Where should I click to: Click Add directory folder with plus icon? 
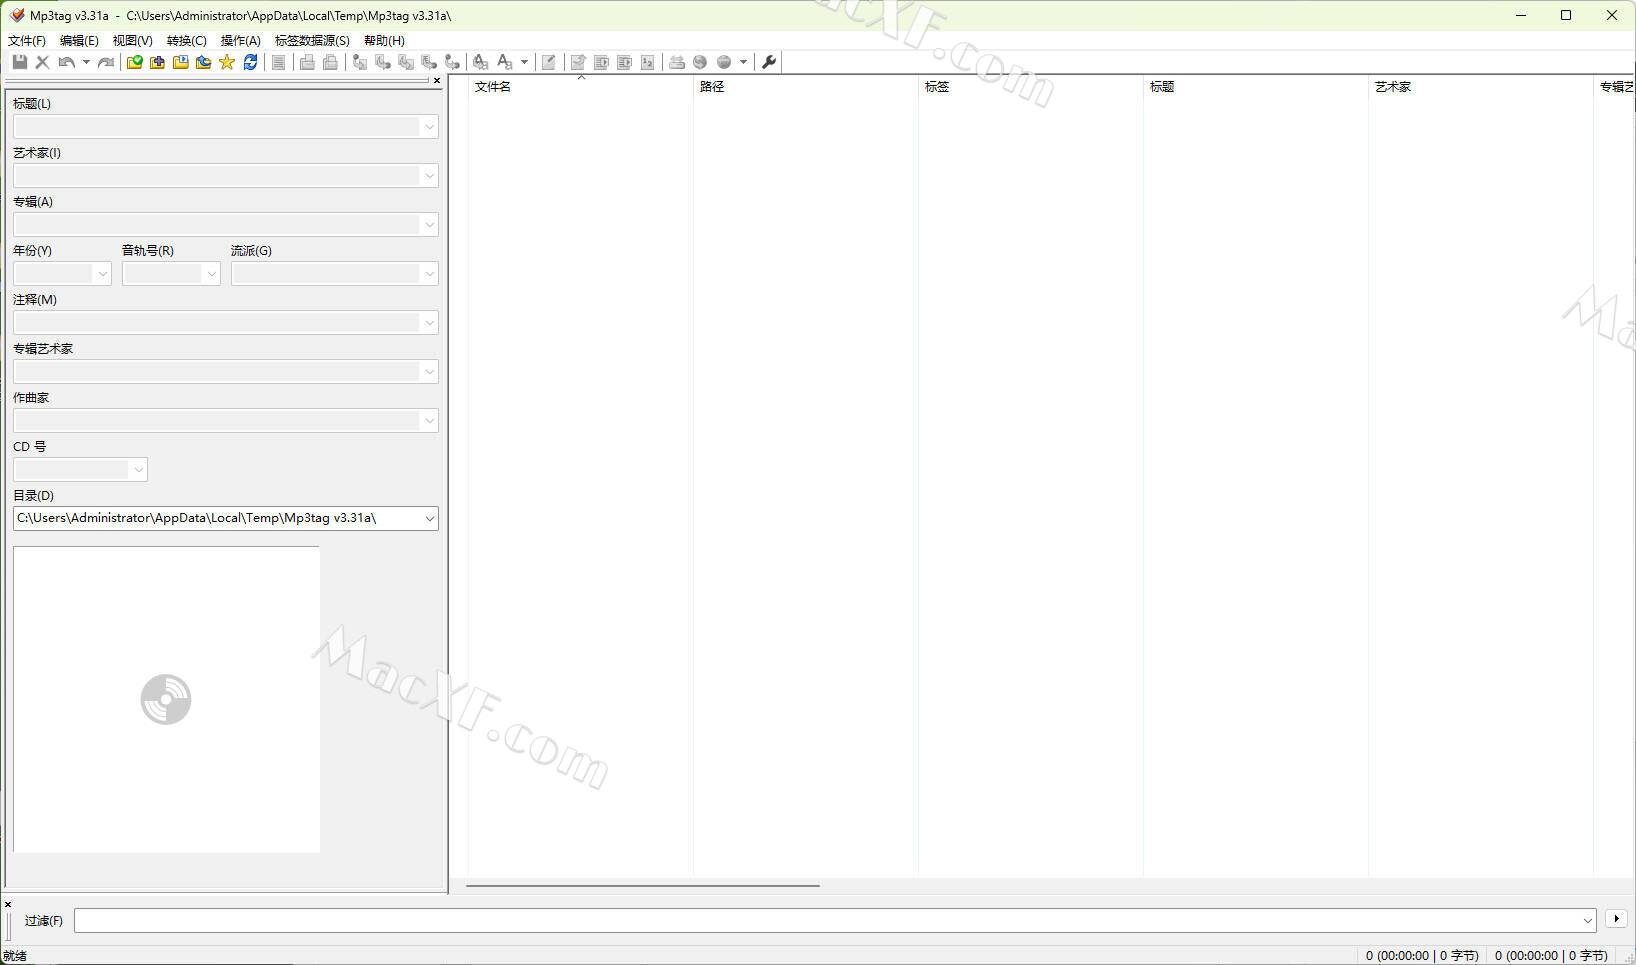[158, 62]
